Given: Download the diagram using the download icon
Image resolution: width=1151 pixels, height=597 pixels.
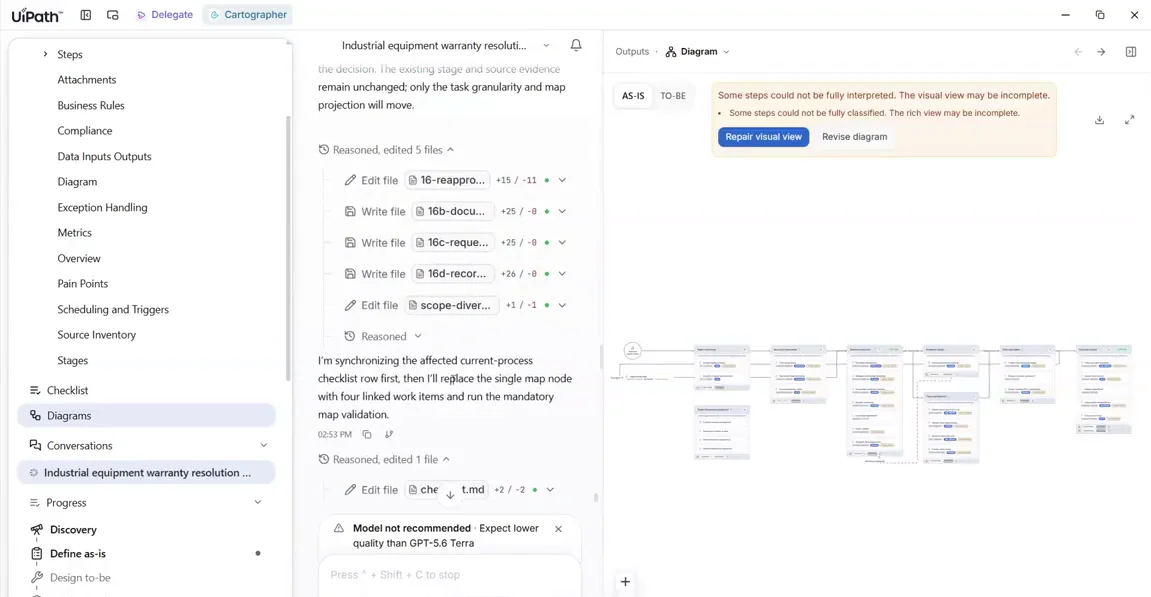Looking at the screenshot, I should pyautogui.click(x=1100, y=120).
